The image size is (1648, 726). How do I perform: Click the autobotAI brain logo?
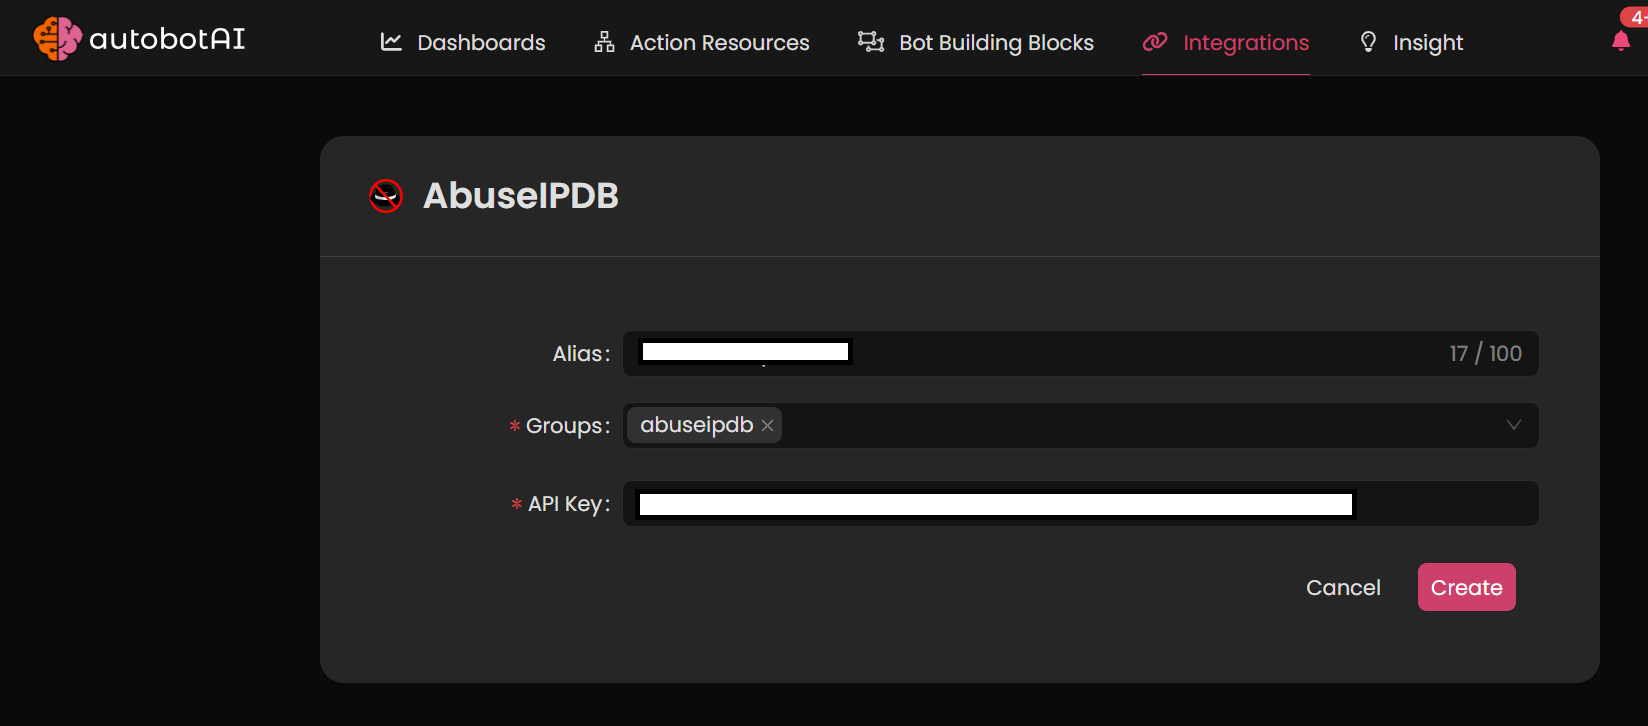point(57,39)
